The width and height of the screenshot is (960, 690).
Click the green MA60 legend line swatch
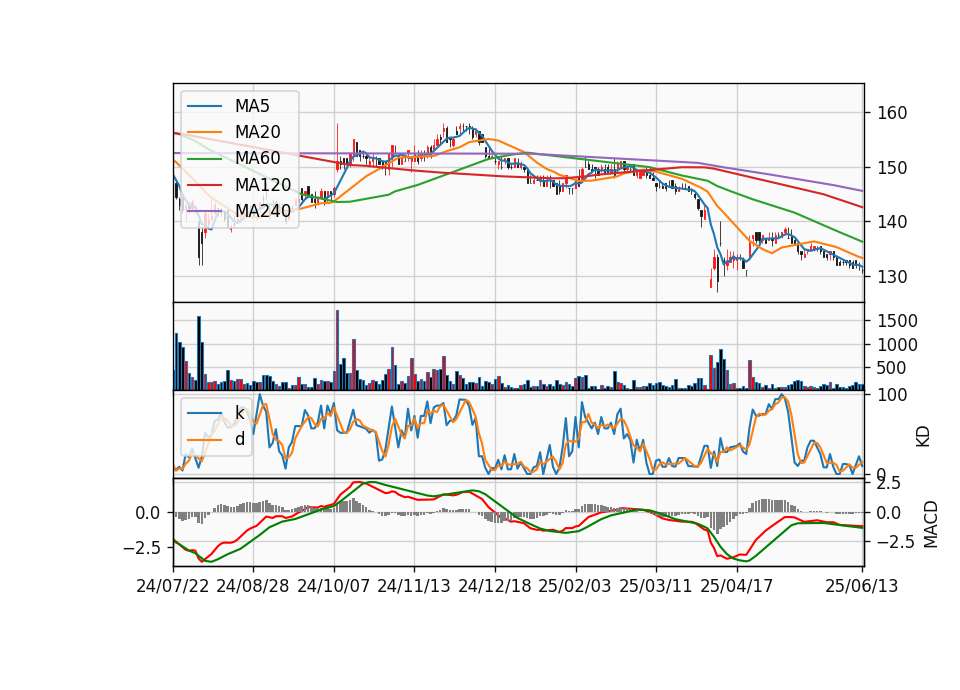(204, 159)
